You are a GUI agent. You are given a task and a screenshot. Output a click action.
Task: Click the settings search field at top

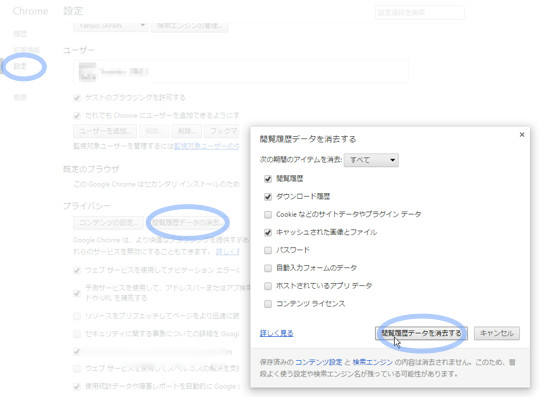(x=419, y=13)
